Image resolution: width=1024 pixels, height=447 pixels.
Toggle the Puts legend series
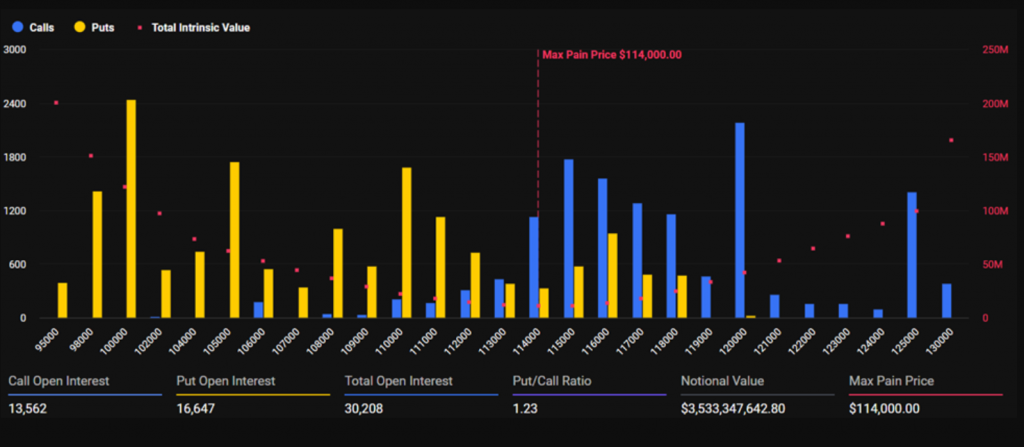pos(102,27)
